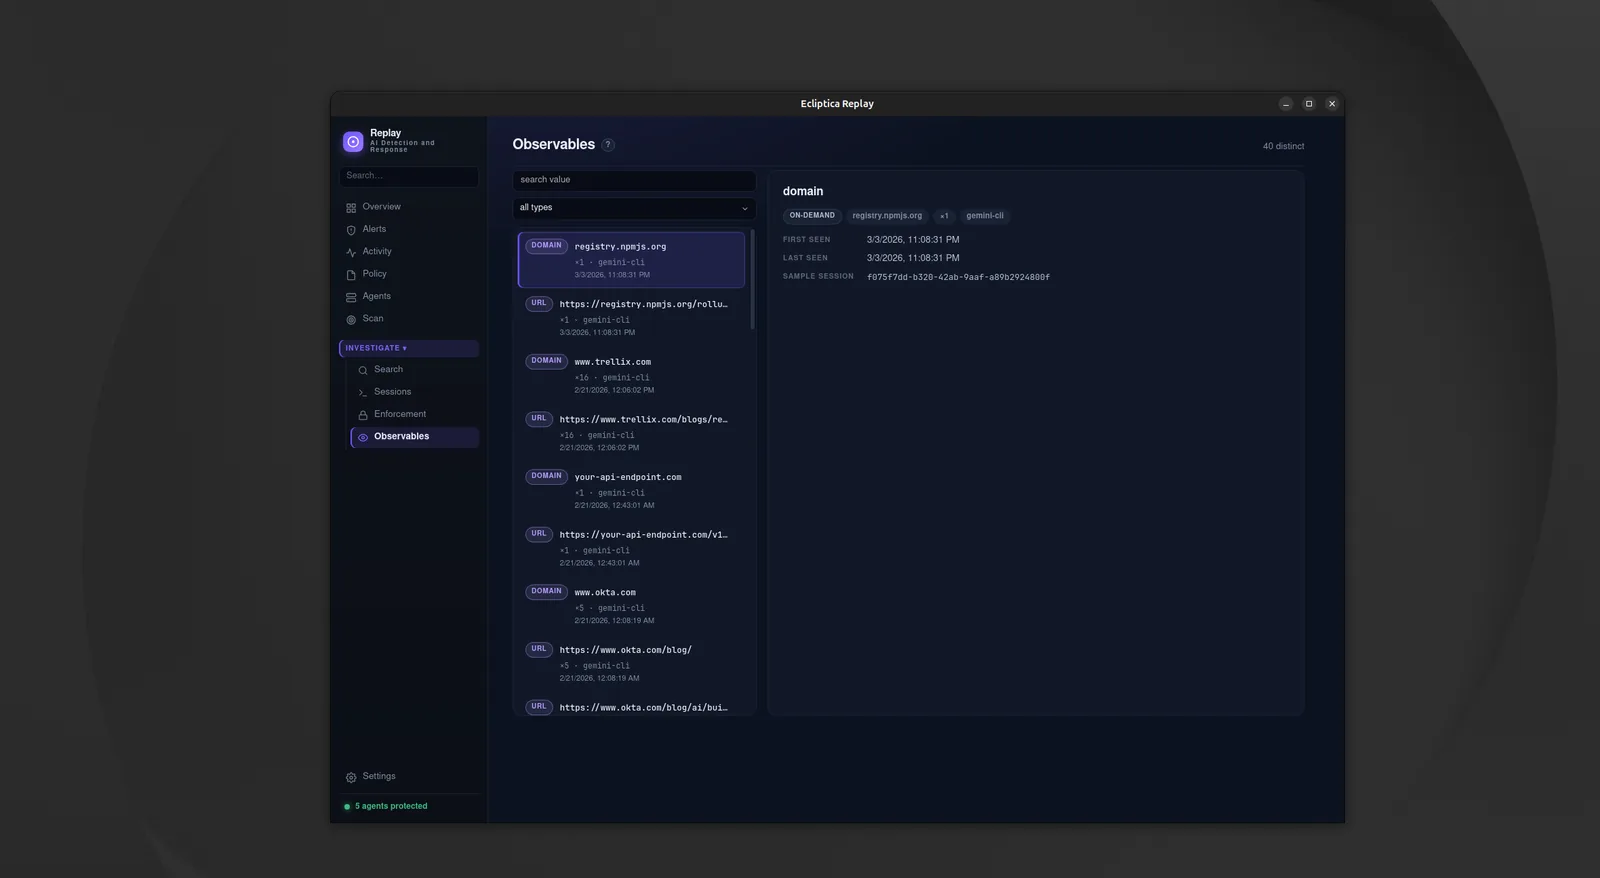Click the registry.npmjs.org tag in details

coord(887,216)
